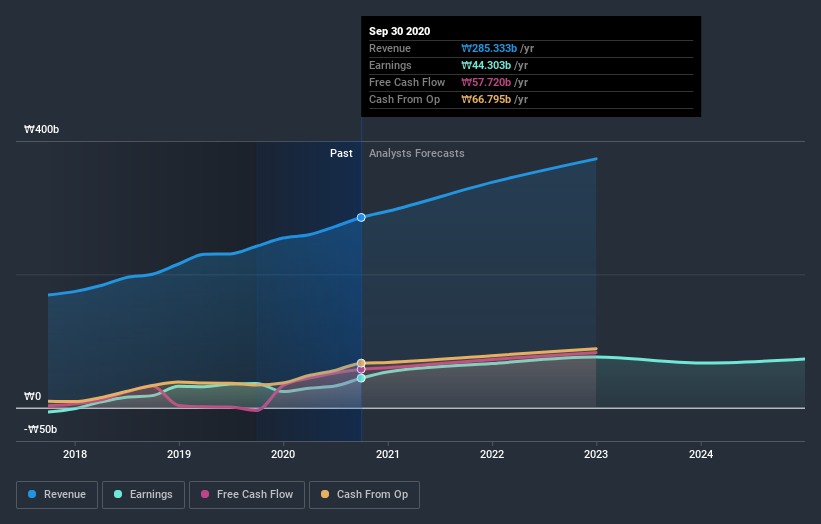
Task: Click the 2018 x-axis label
Action: (x=75, y=454)
